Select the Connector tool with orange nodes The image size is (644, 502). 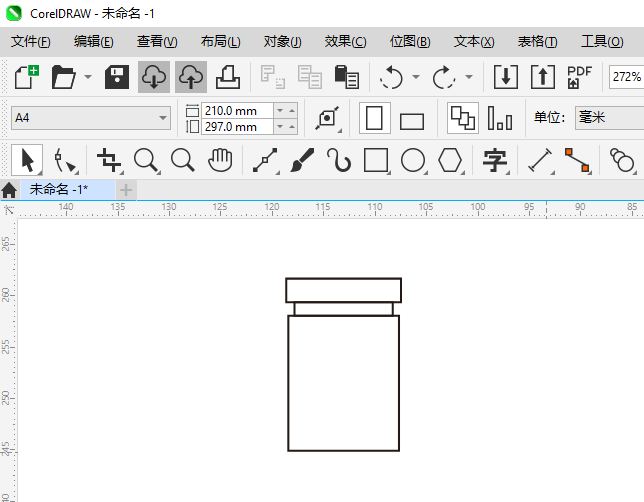pyautogui.click(x=577, y=160)
